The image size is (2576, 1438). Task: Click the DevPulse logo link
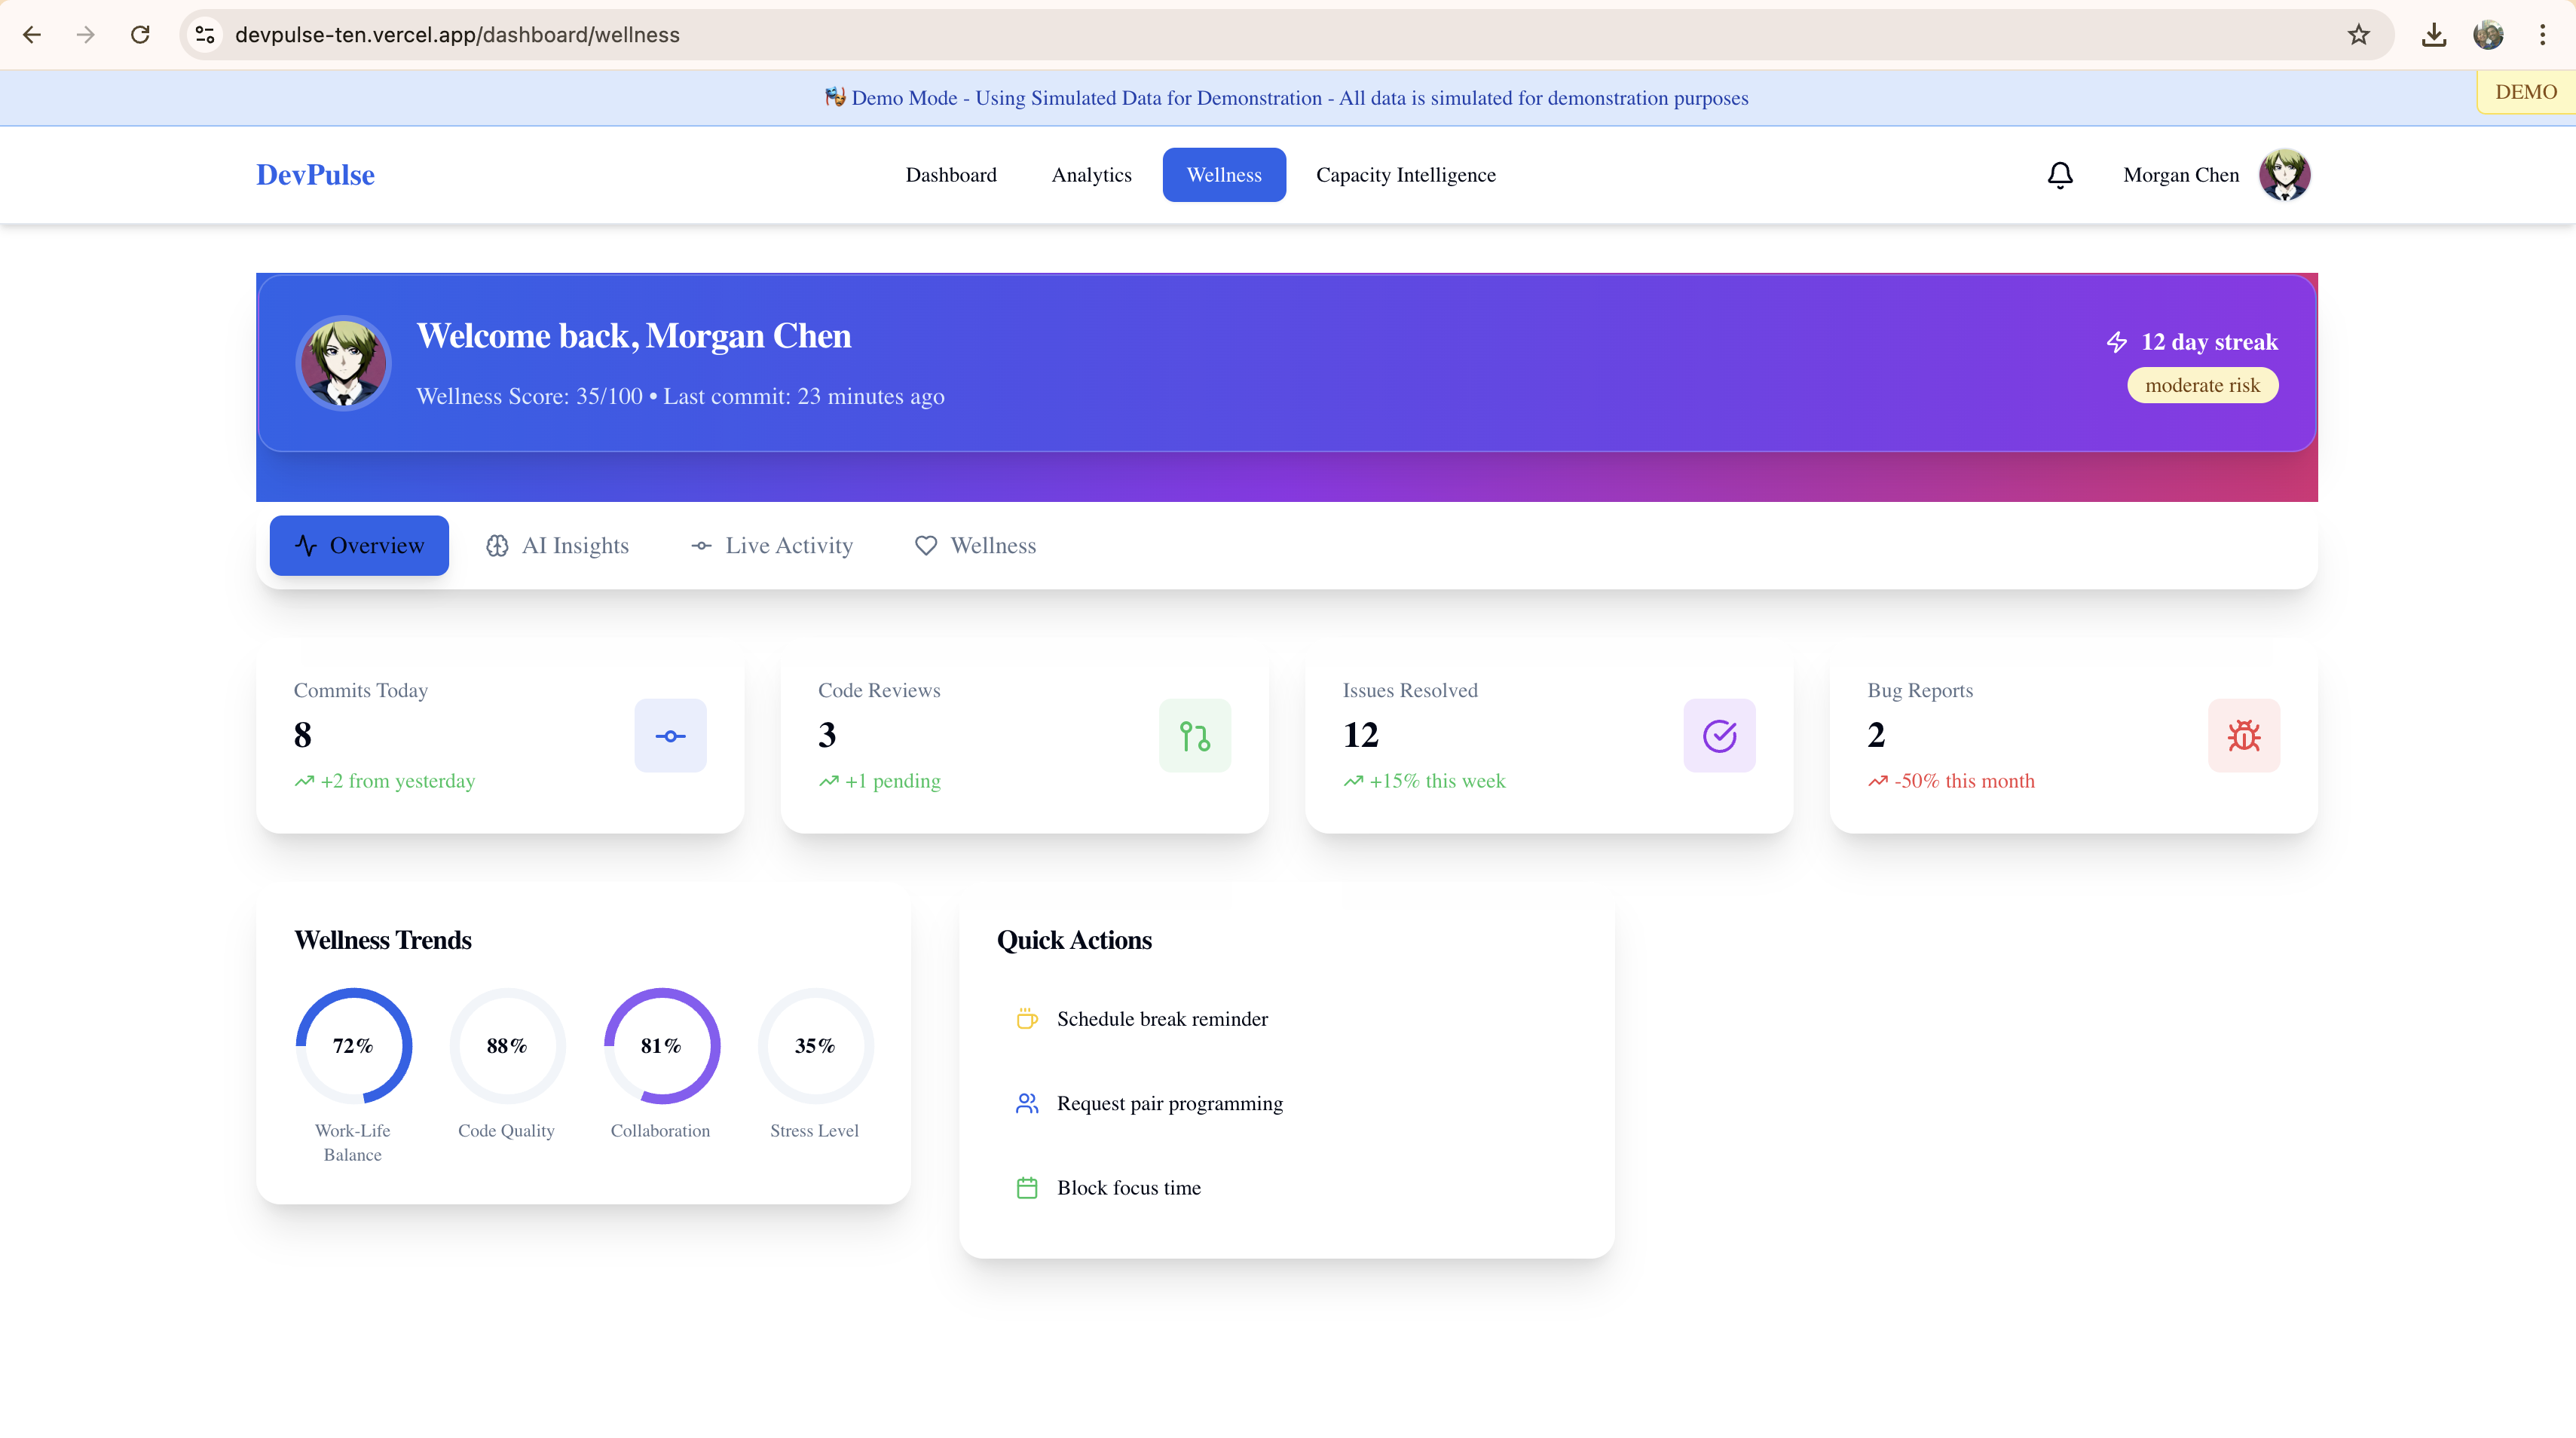click(315, 175)
